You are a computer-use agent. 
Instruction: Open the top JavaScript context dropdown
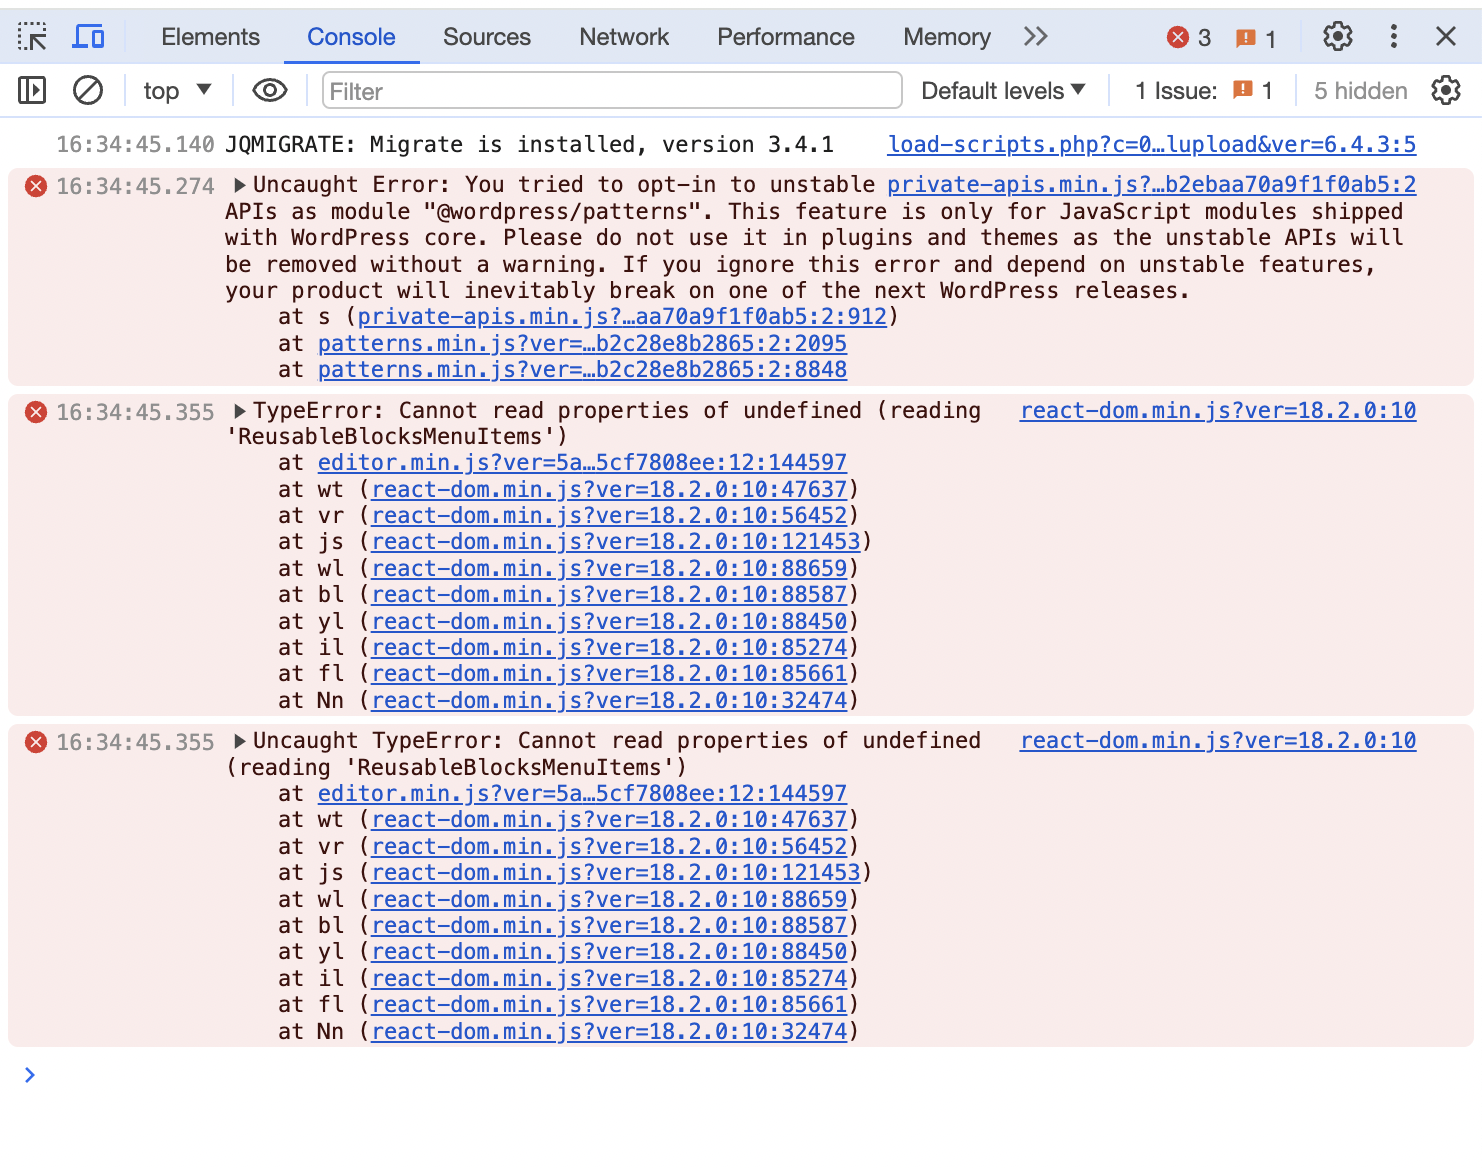coord(177,91)
